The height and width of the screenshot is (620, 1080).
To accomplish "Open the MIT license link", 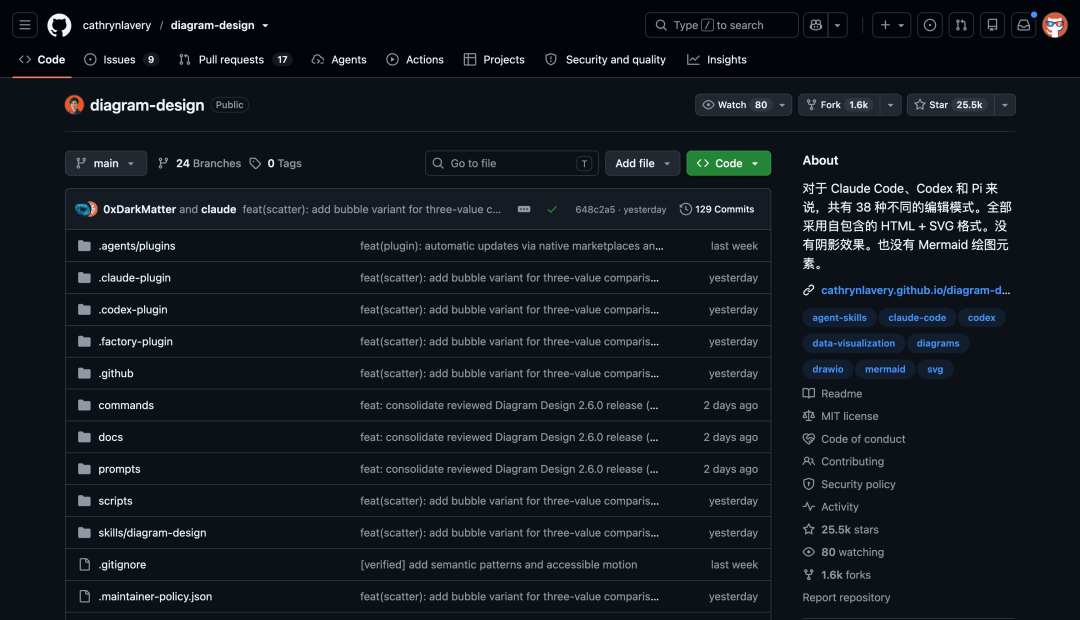I will coord(840,416).
